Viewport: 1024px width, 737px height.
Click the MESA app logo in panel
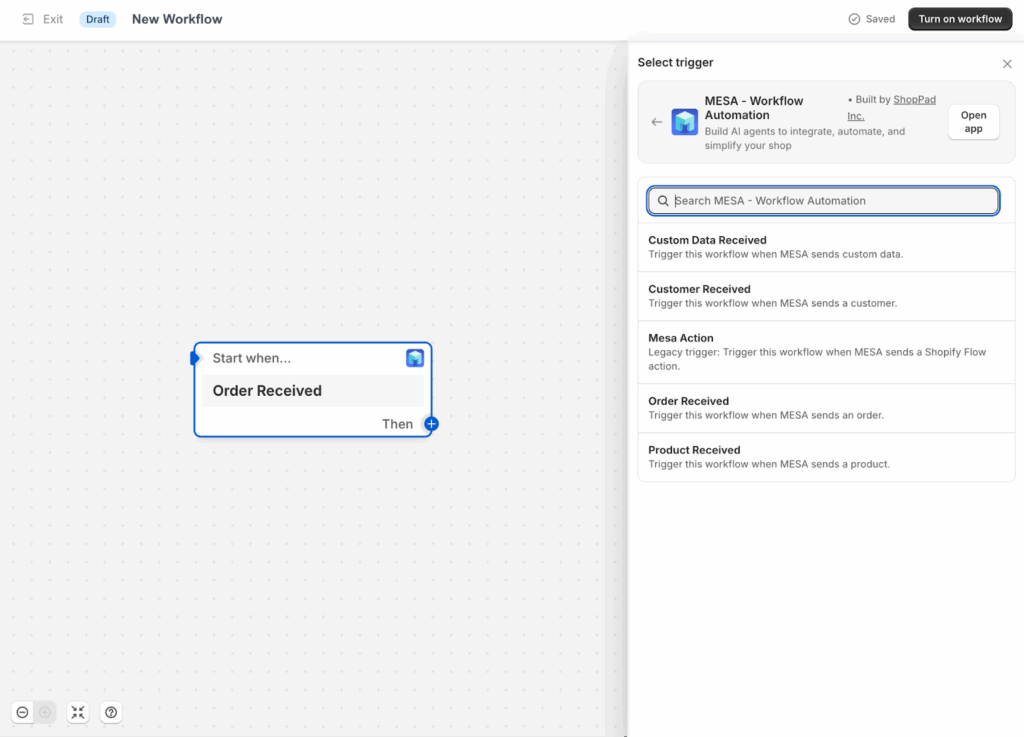(684, 122)
